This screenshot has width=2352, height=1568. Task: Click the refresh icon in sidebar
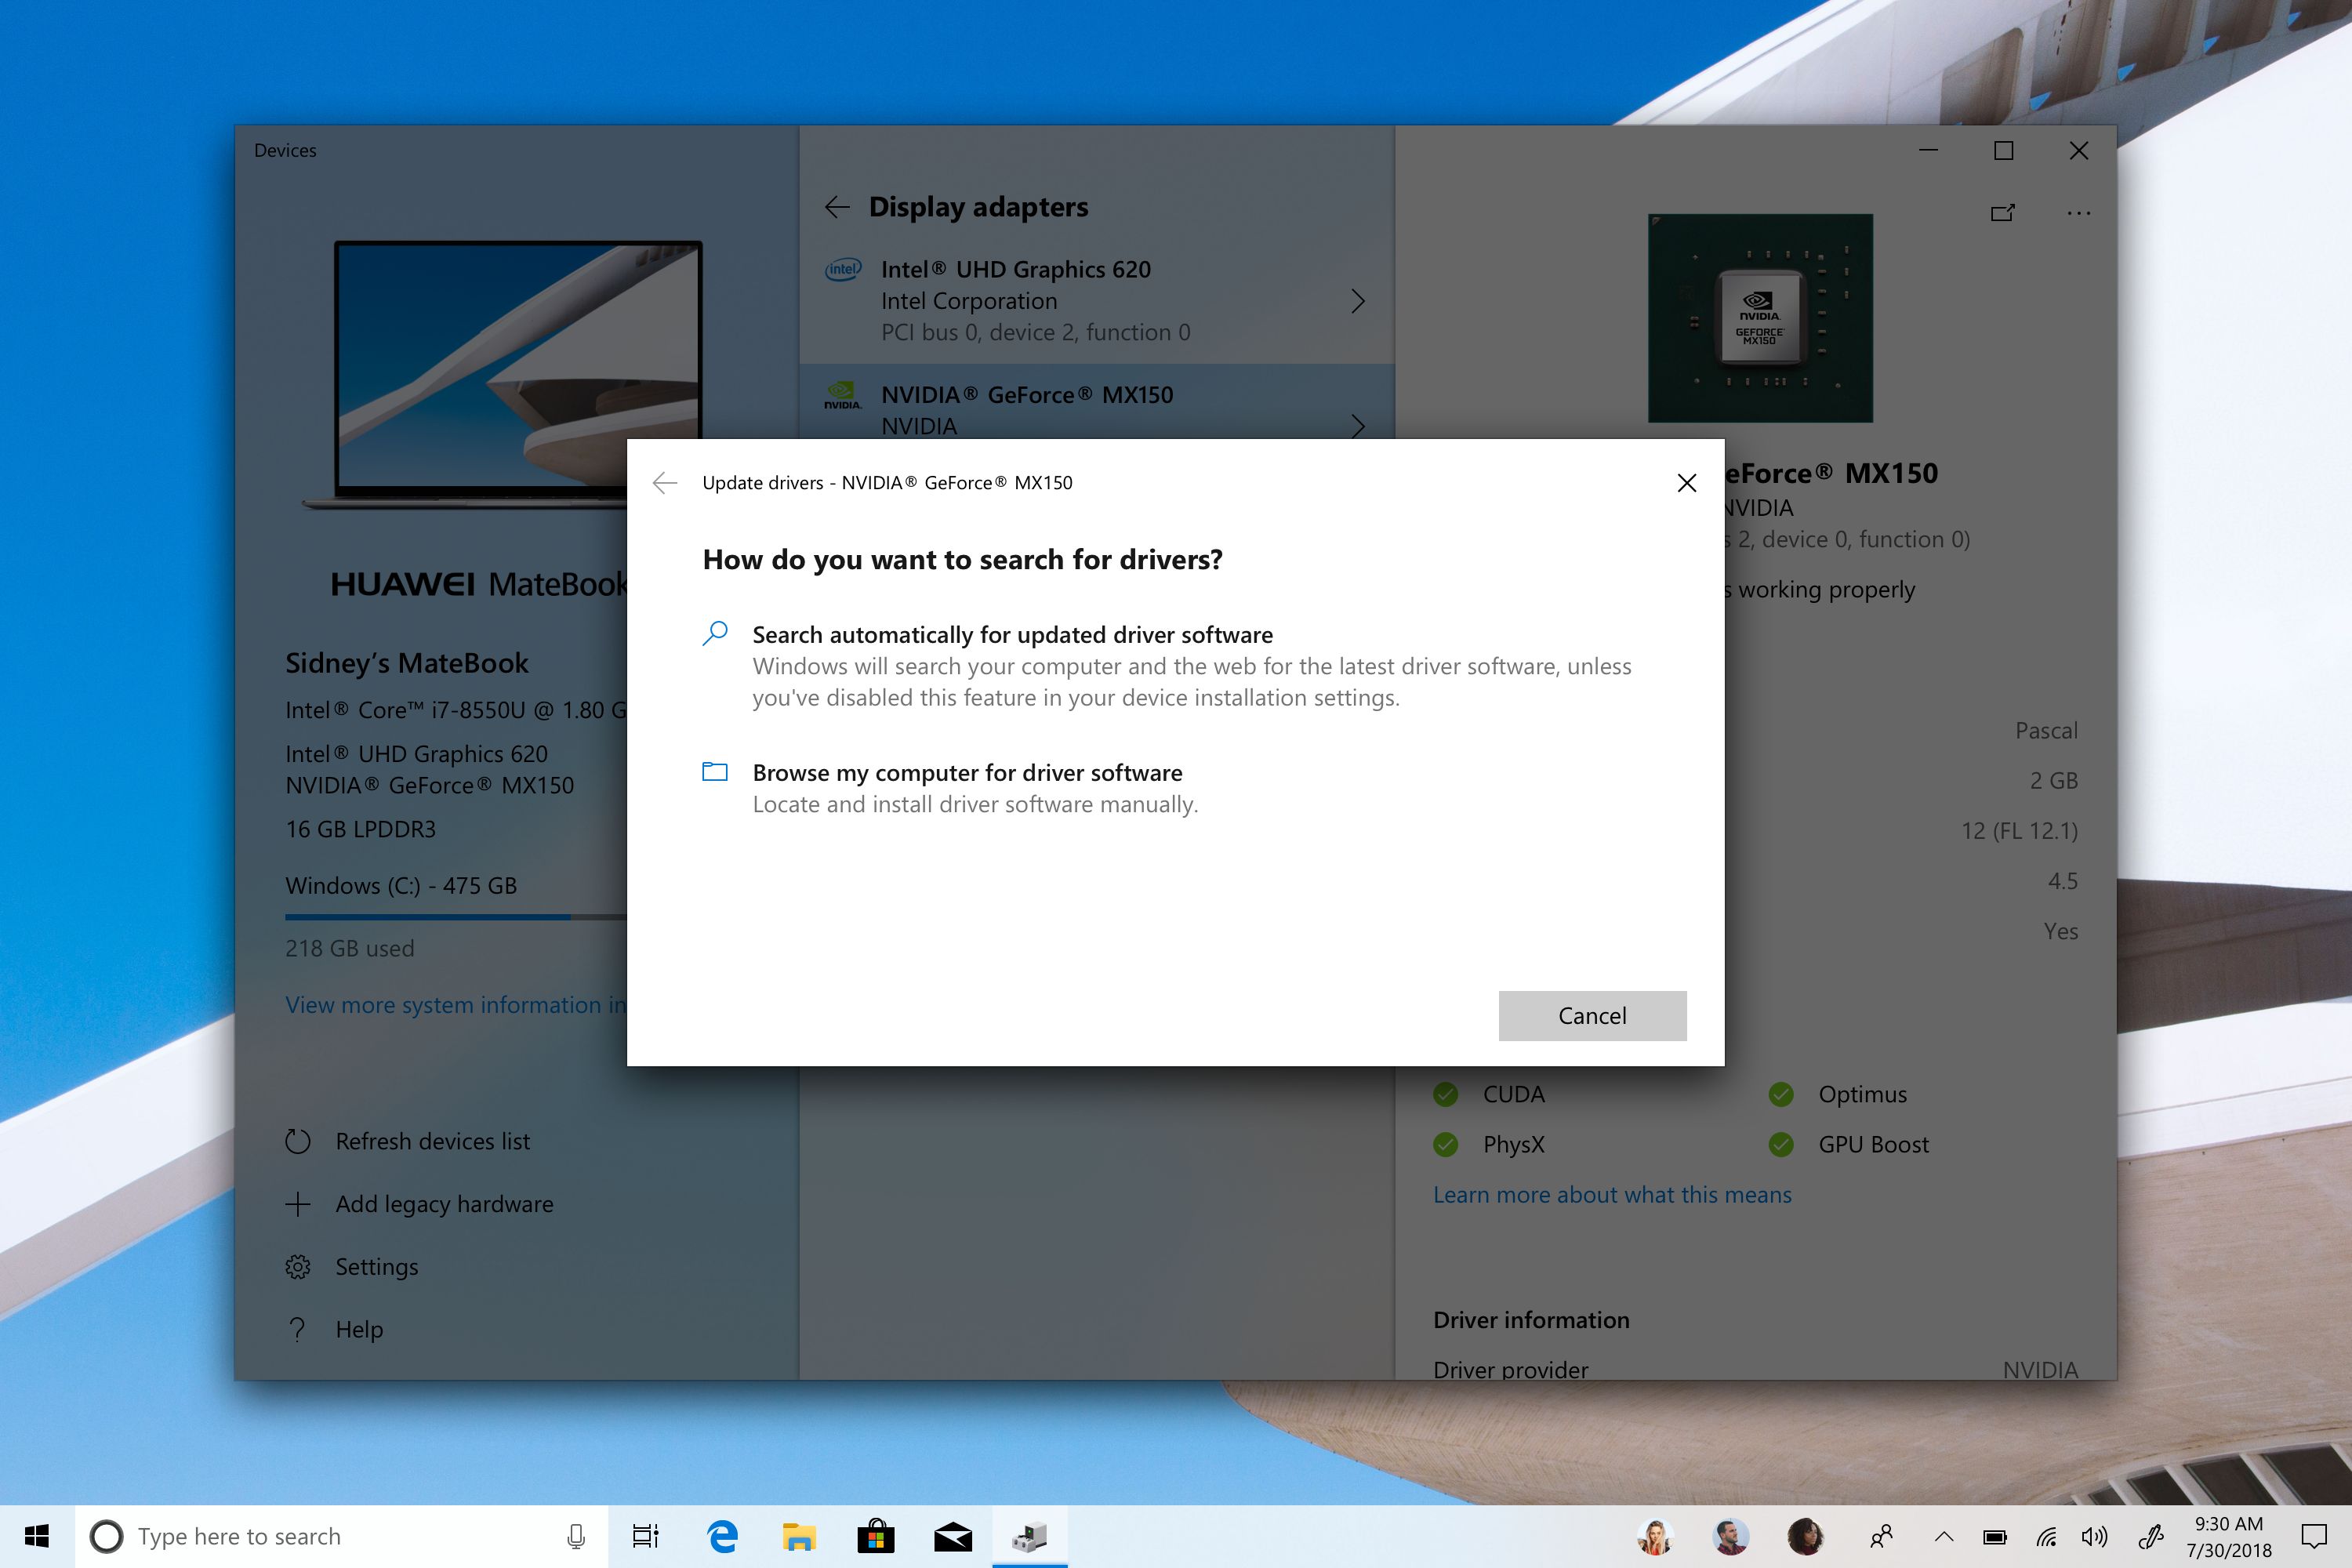click(x=298, y=1141)
